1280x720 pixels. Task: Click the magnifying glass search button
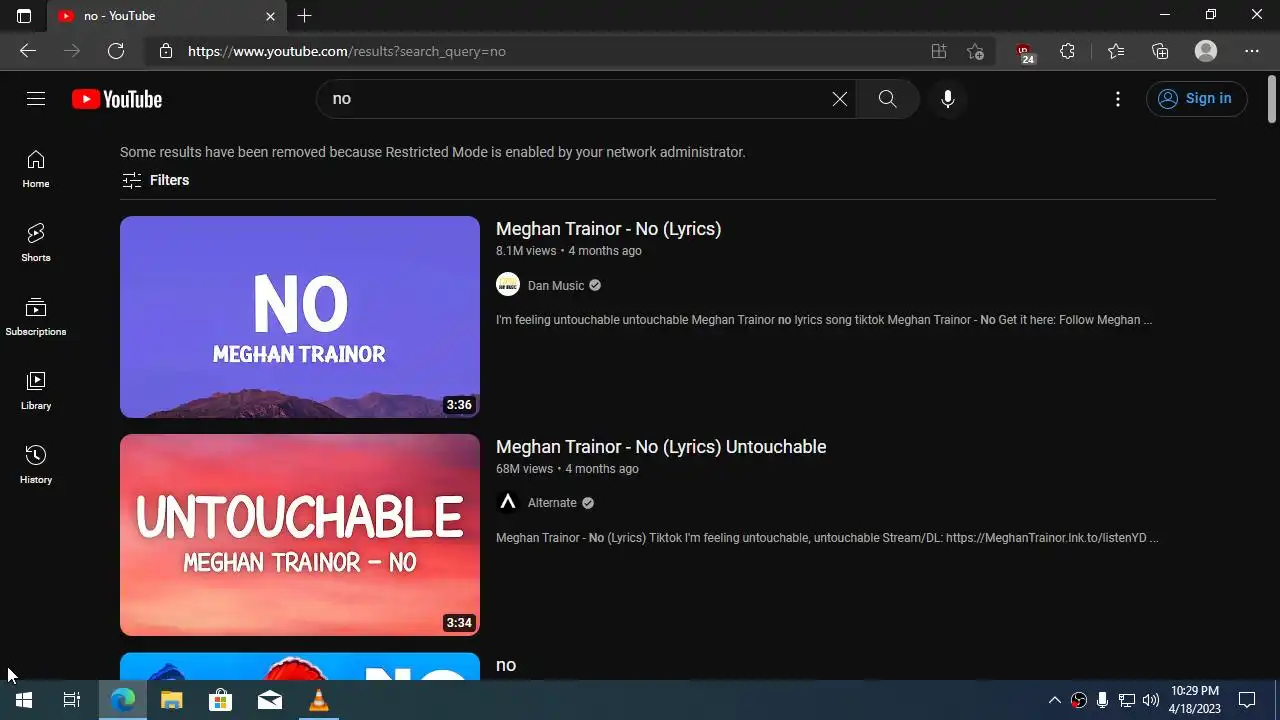click(887, 98)
